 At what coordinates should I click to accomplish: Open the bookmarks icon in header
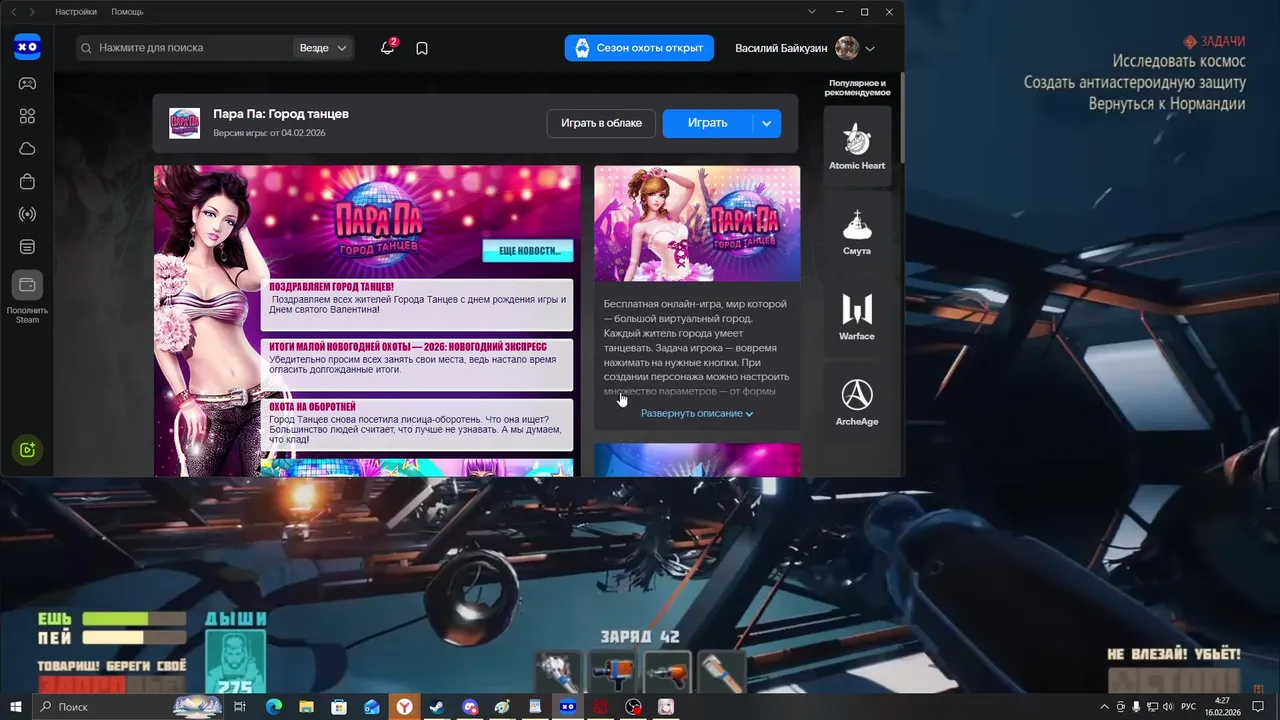(422, 48)
